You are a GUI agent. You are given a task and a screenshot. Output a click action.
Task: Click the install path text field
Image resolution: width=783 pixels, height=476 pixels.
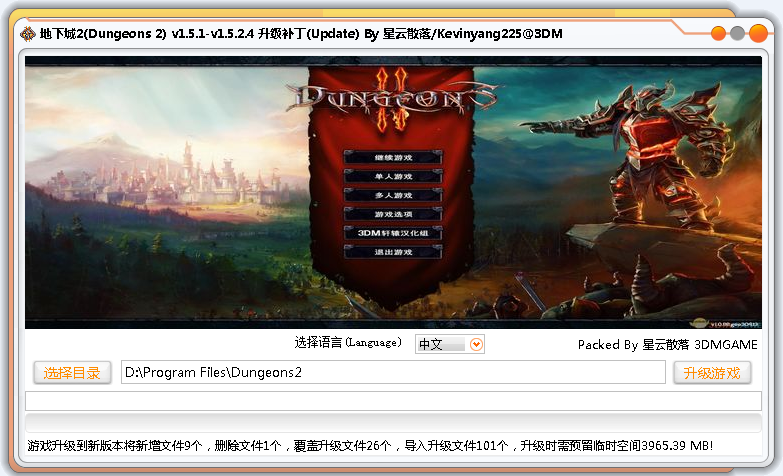[392, 372]
